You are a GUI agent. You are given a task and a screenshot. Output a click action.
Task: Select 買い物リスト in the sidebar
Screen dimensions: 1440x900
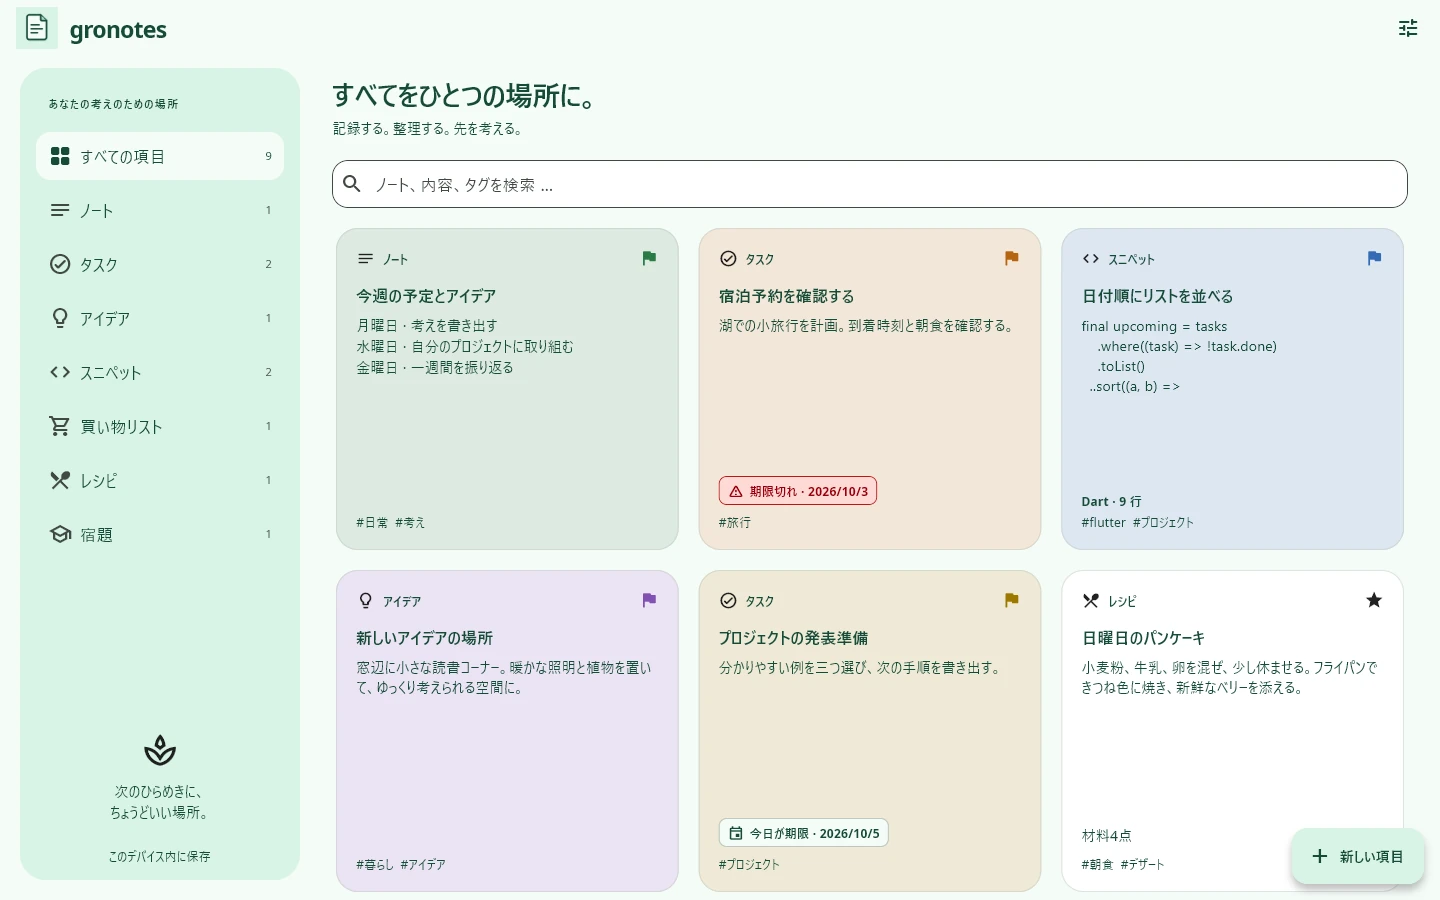[160, 426]
